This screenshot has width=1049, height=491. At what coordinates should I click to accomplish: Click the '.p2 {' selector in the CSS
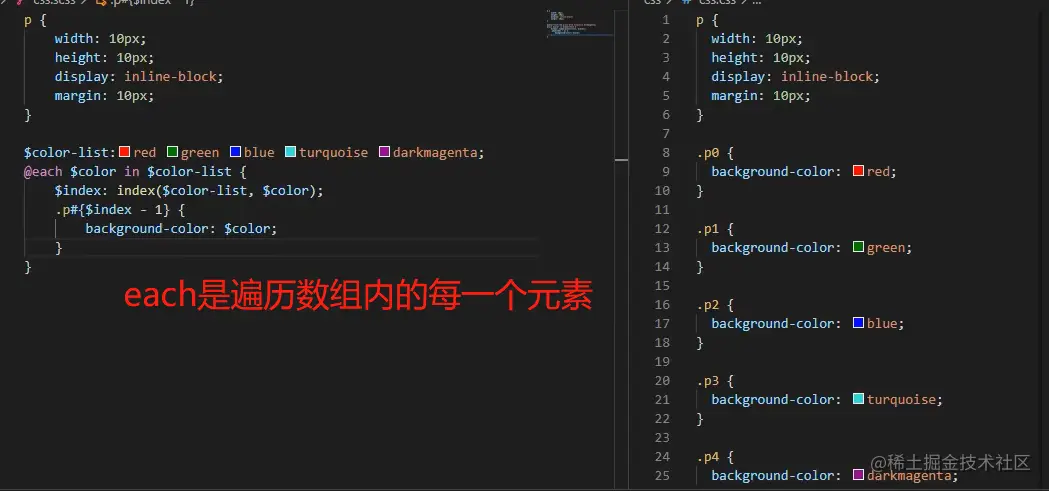pyautogui.click(x=715, y=304)
